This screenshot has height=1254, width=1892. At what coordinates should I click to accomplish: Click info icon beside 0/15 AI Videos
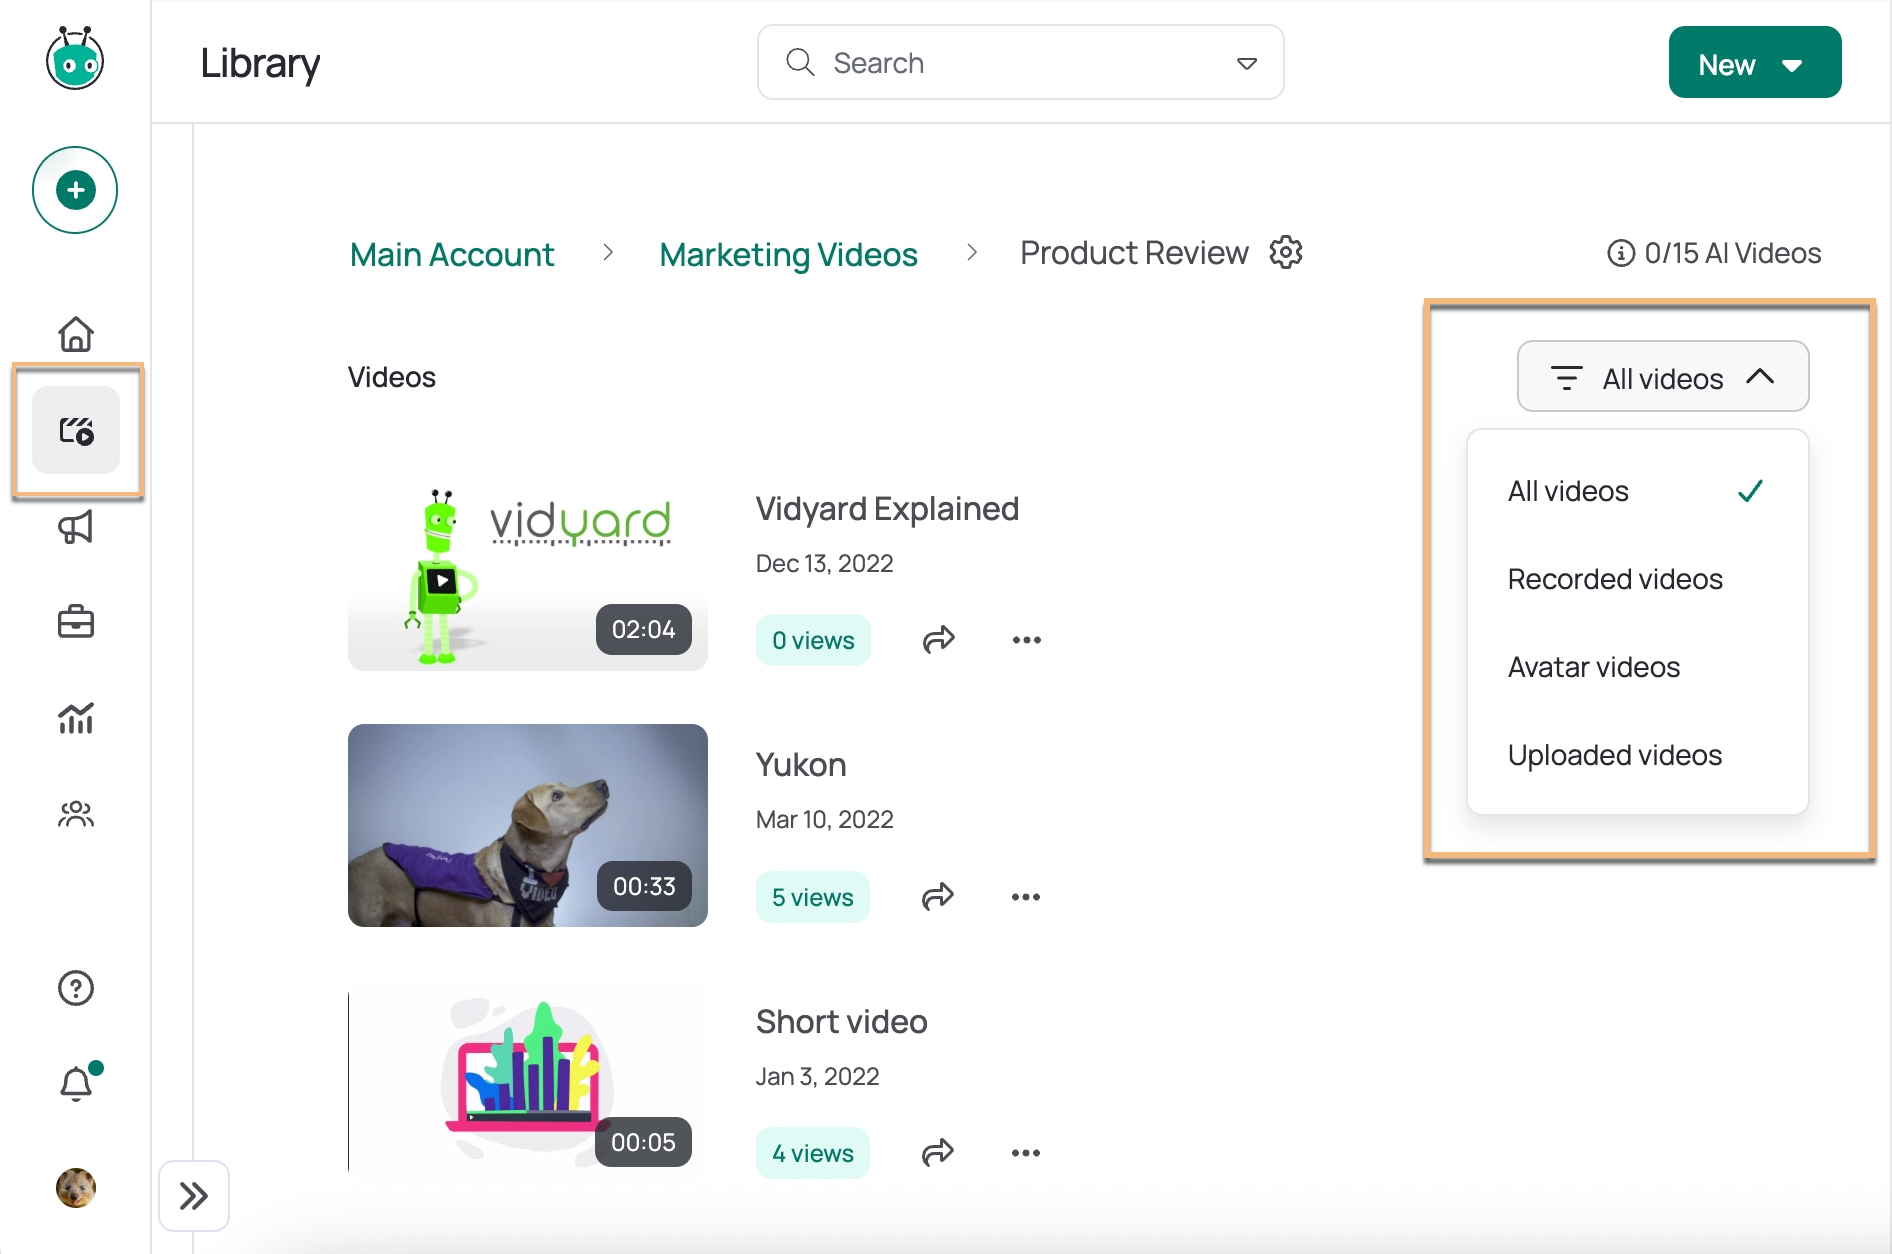click(x=1621, y=254)
